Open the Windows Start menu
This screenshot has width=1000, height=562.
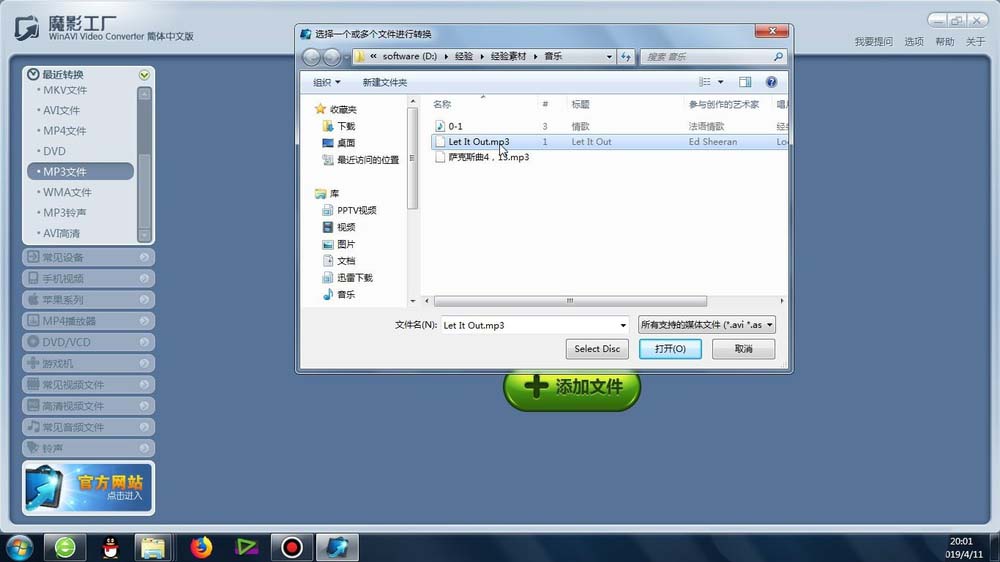point(19,547)
